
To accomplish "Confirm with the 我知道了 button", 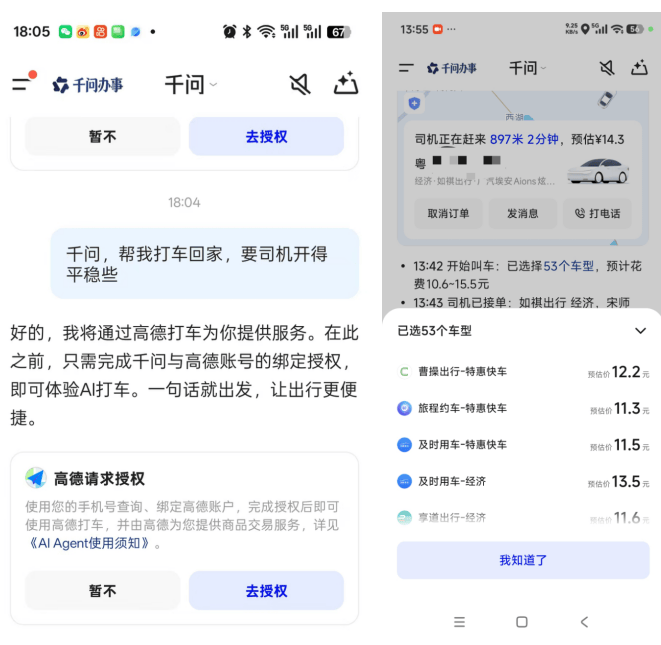I will (523, 560).
